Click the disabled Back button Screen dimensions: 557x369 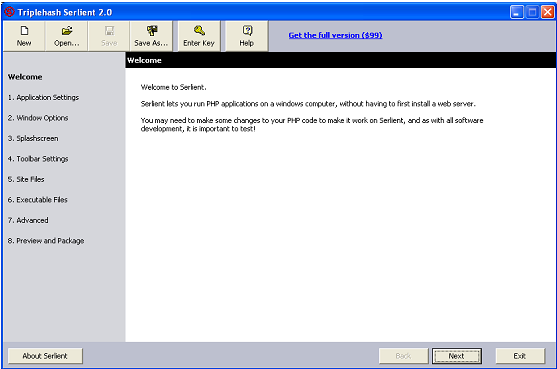tap(404, 356)
